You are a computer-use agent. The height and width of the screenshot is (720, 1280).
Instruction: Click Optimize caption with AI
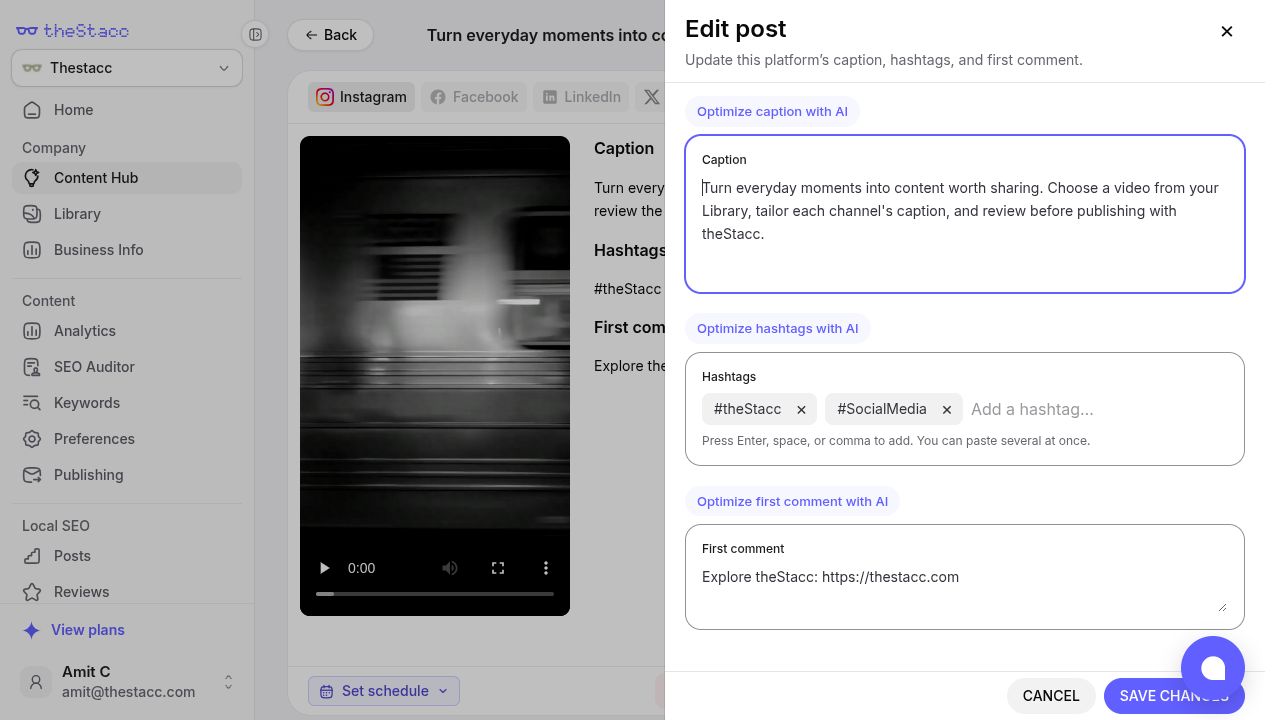pos(772,111)
